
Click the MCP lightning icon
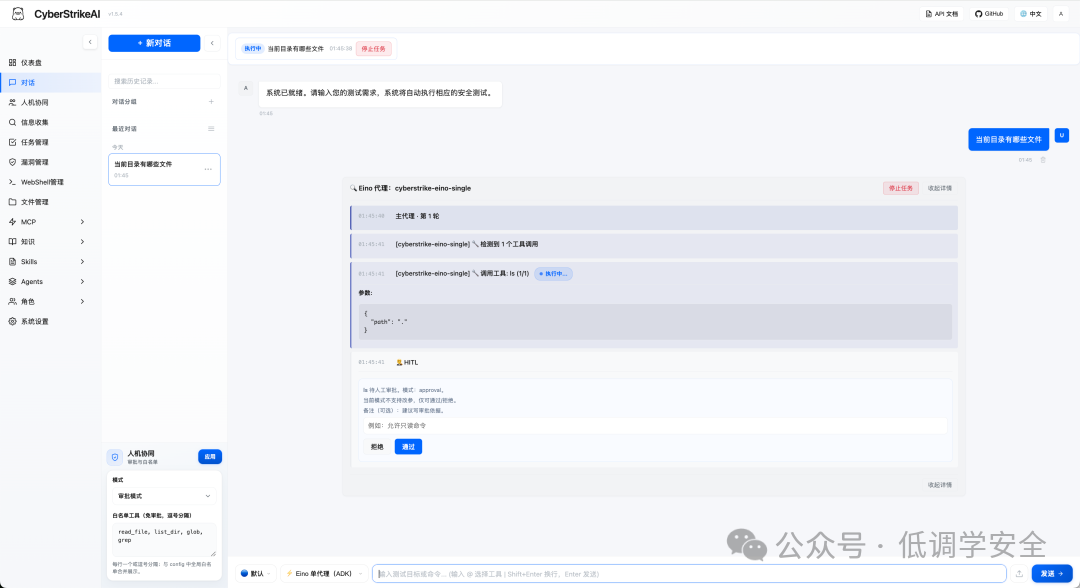[x=12, y=222]
